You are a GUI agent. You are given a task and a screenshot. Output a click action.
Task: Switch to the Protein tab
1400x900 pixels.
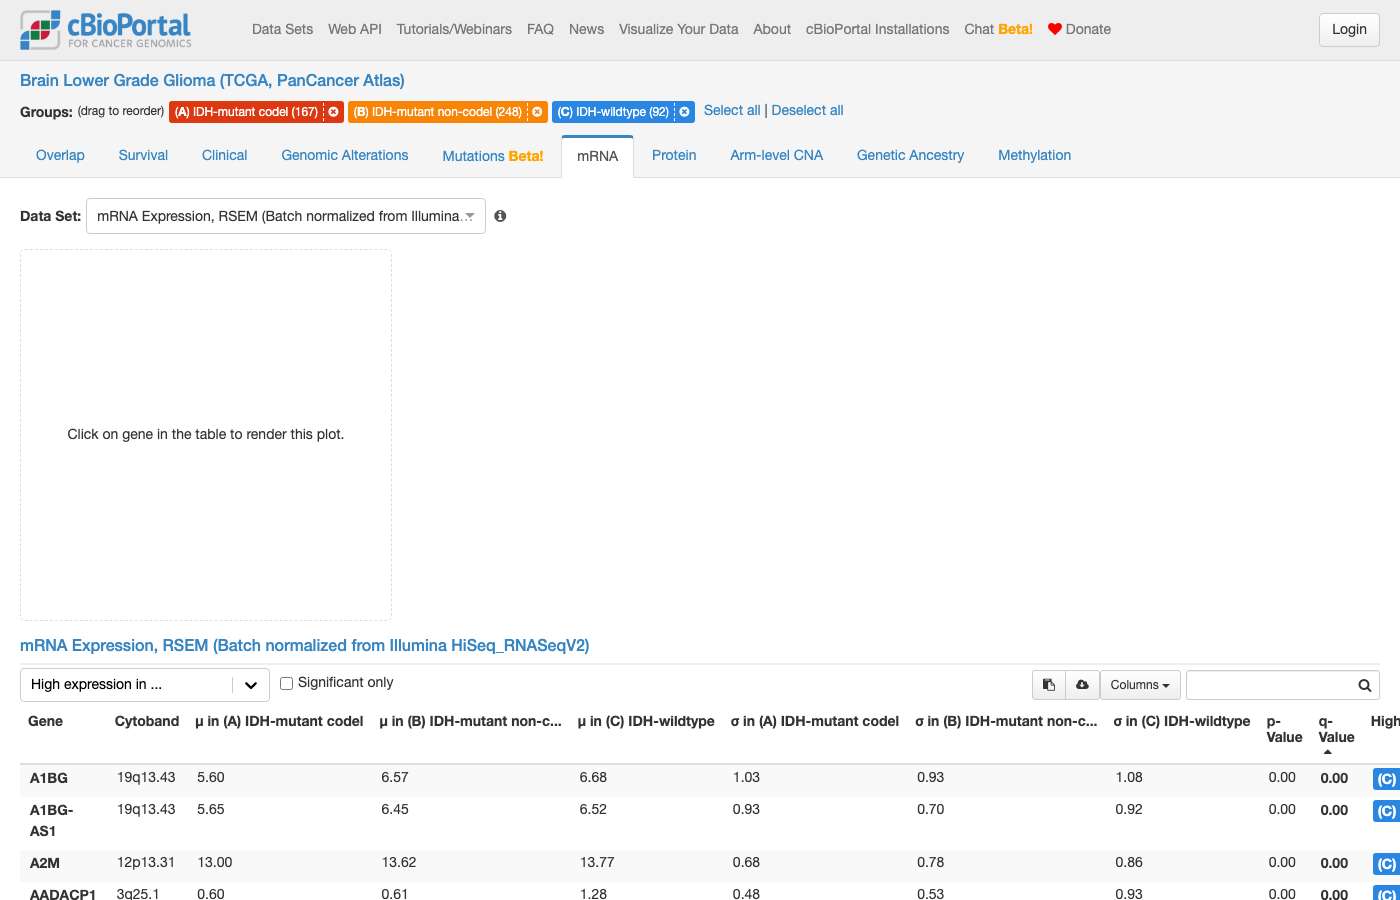(674, 155)
